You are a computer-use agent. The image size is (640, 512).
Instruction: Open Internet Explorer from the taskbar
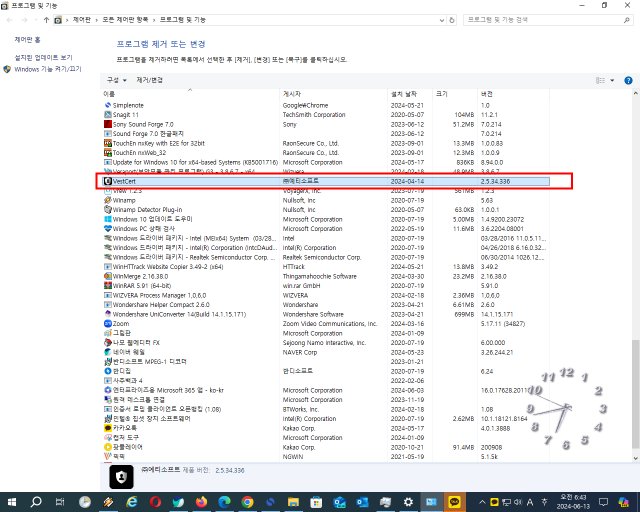point(132,502)
